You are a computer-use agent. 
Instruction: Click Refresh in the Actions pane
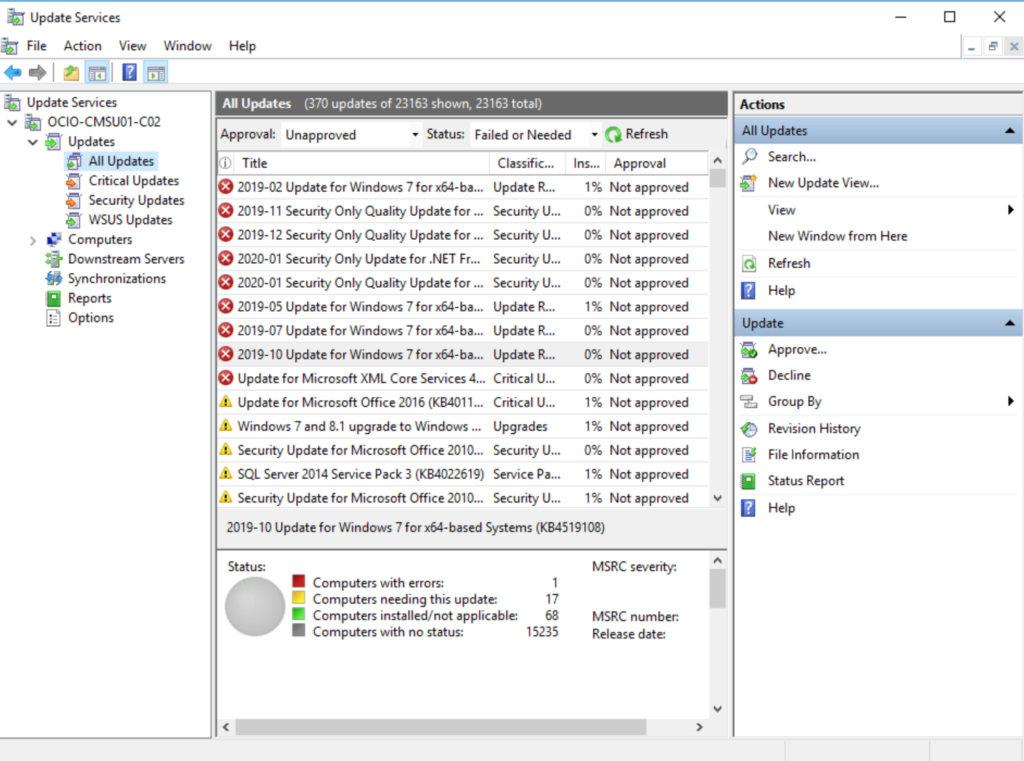coord(789,263)
